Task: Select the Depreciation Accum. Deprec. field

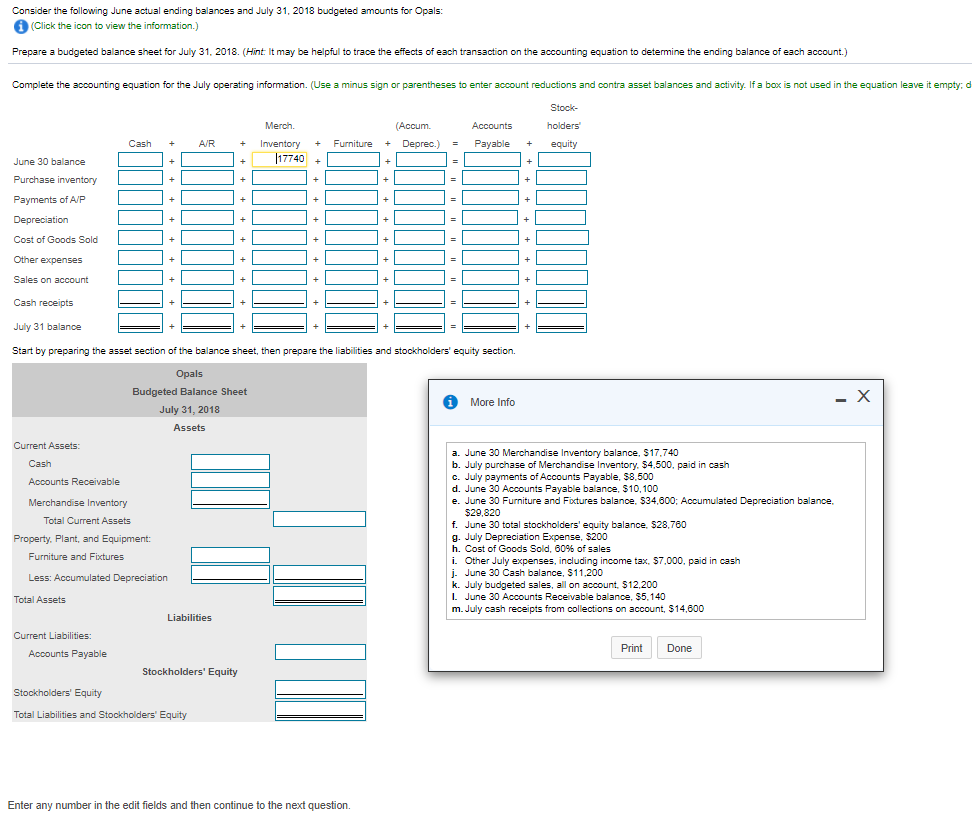Action: pos(420,218)
